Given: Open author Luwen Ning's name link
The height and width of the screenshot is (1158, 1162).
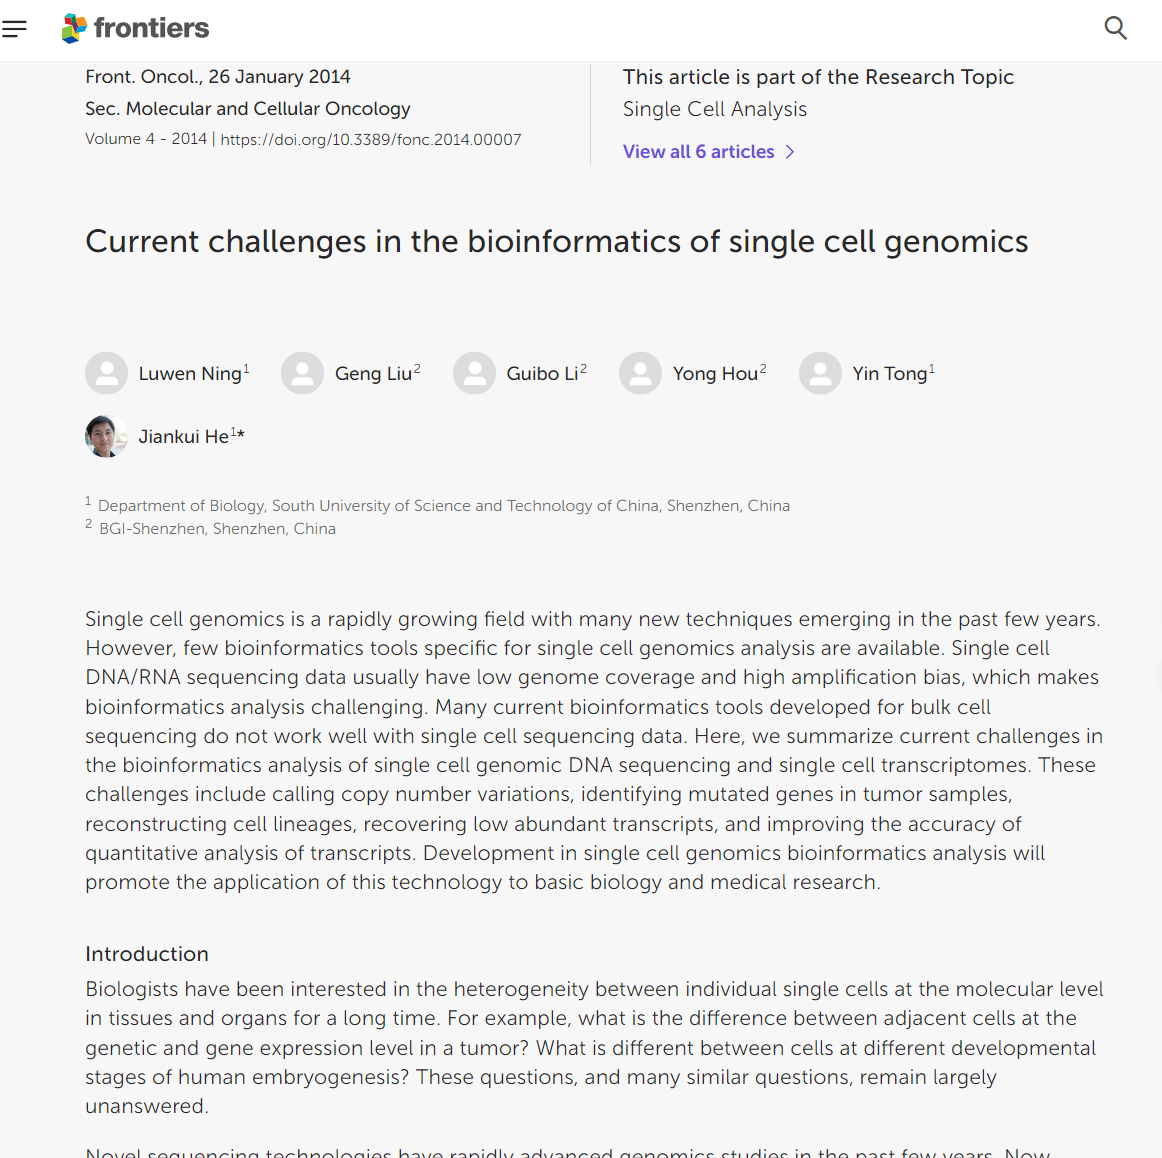Looking at the screenshot, I should 190,374.
